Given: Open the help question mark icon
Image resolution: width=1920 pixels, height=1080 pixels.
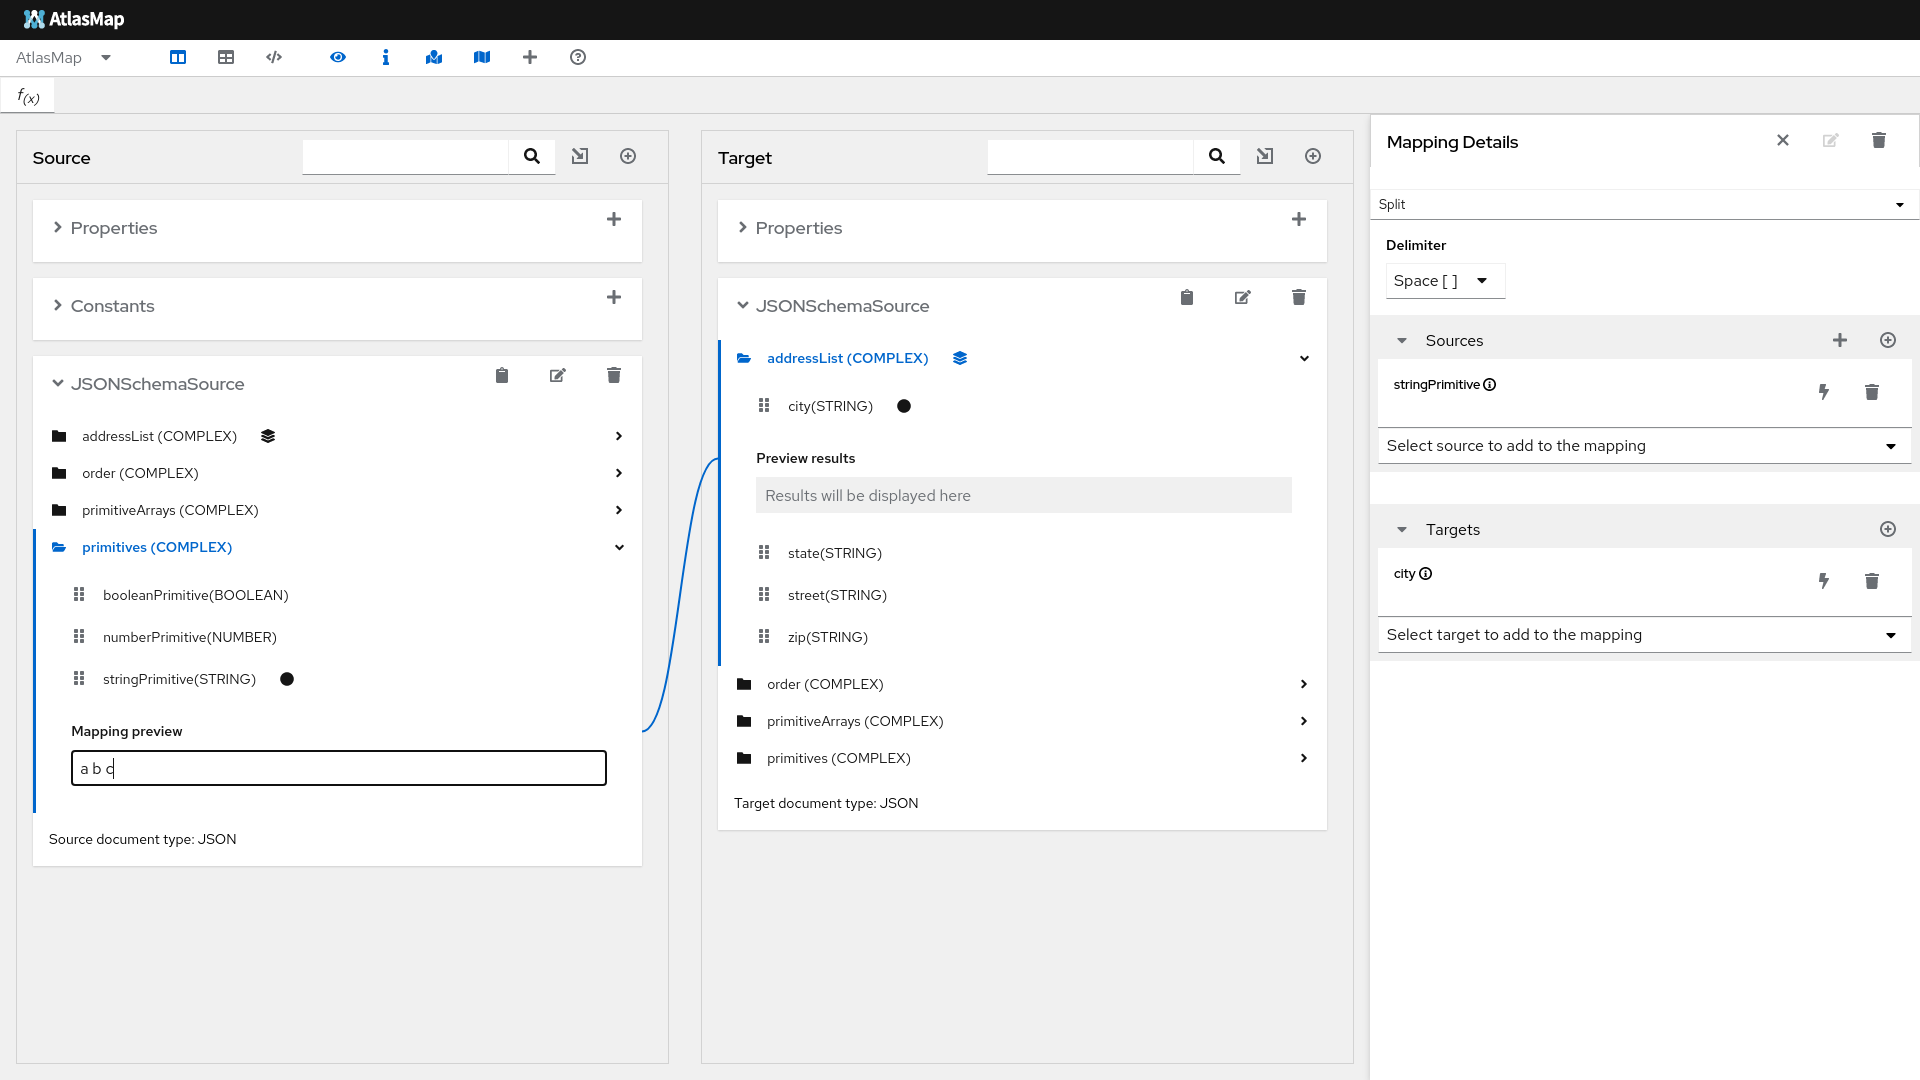Looking at the screenshot, I should point(578,57).
